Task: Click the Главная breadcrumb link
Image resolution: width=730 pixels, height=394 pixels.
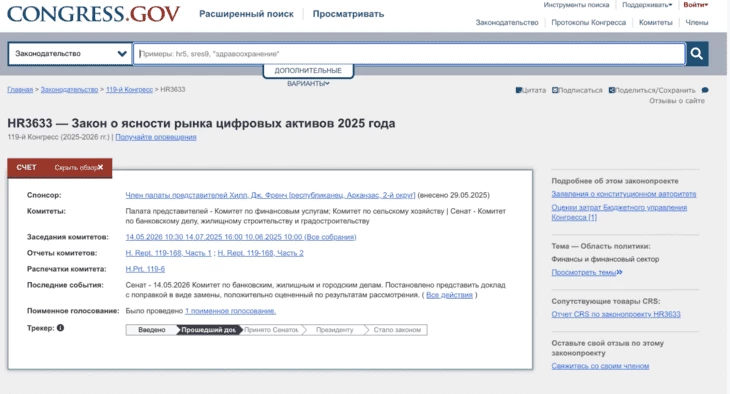Action: 20,89
